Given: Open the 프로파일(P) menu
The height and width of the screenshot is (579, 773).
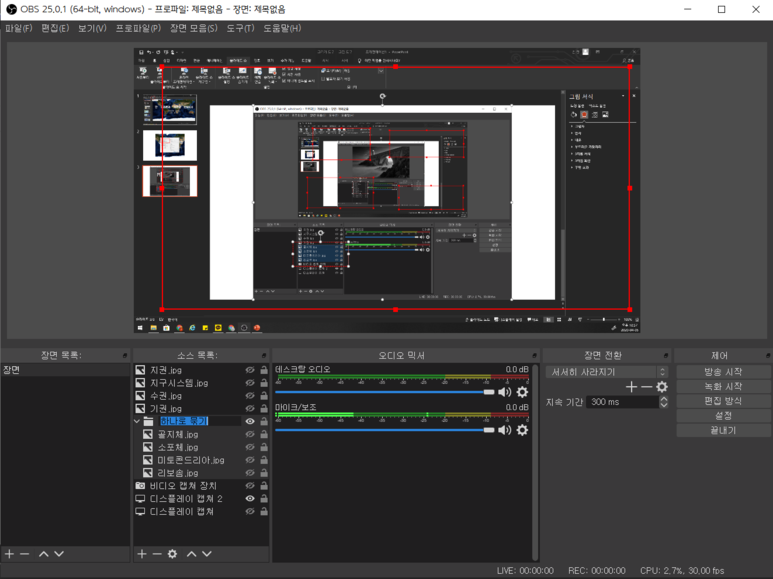Looking at the screenshot, I should (138, 28).
